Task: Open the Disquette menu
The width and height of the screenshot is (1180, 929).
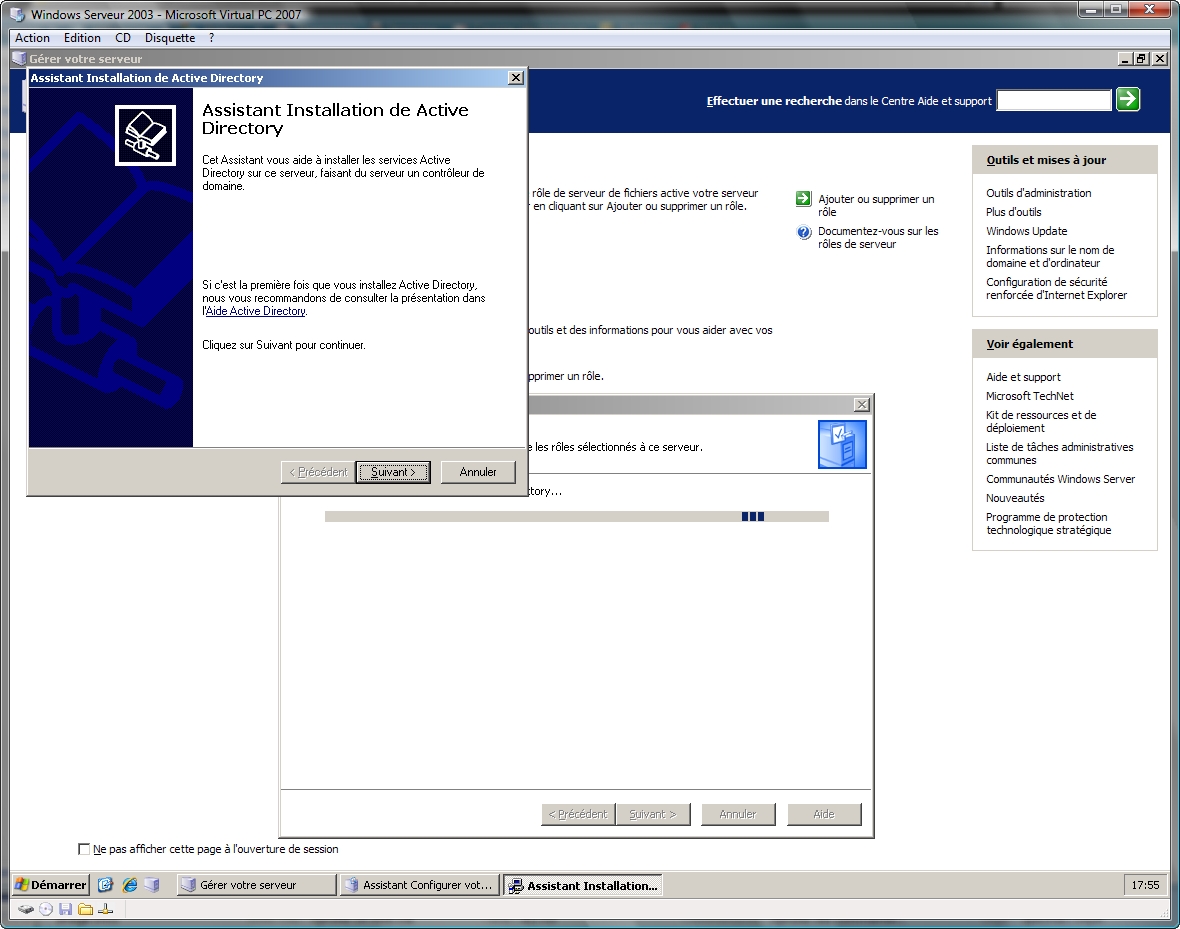Action: (x=170, y=38)
